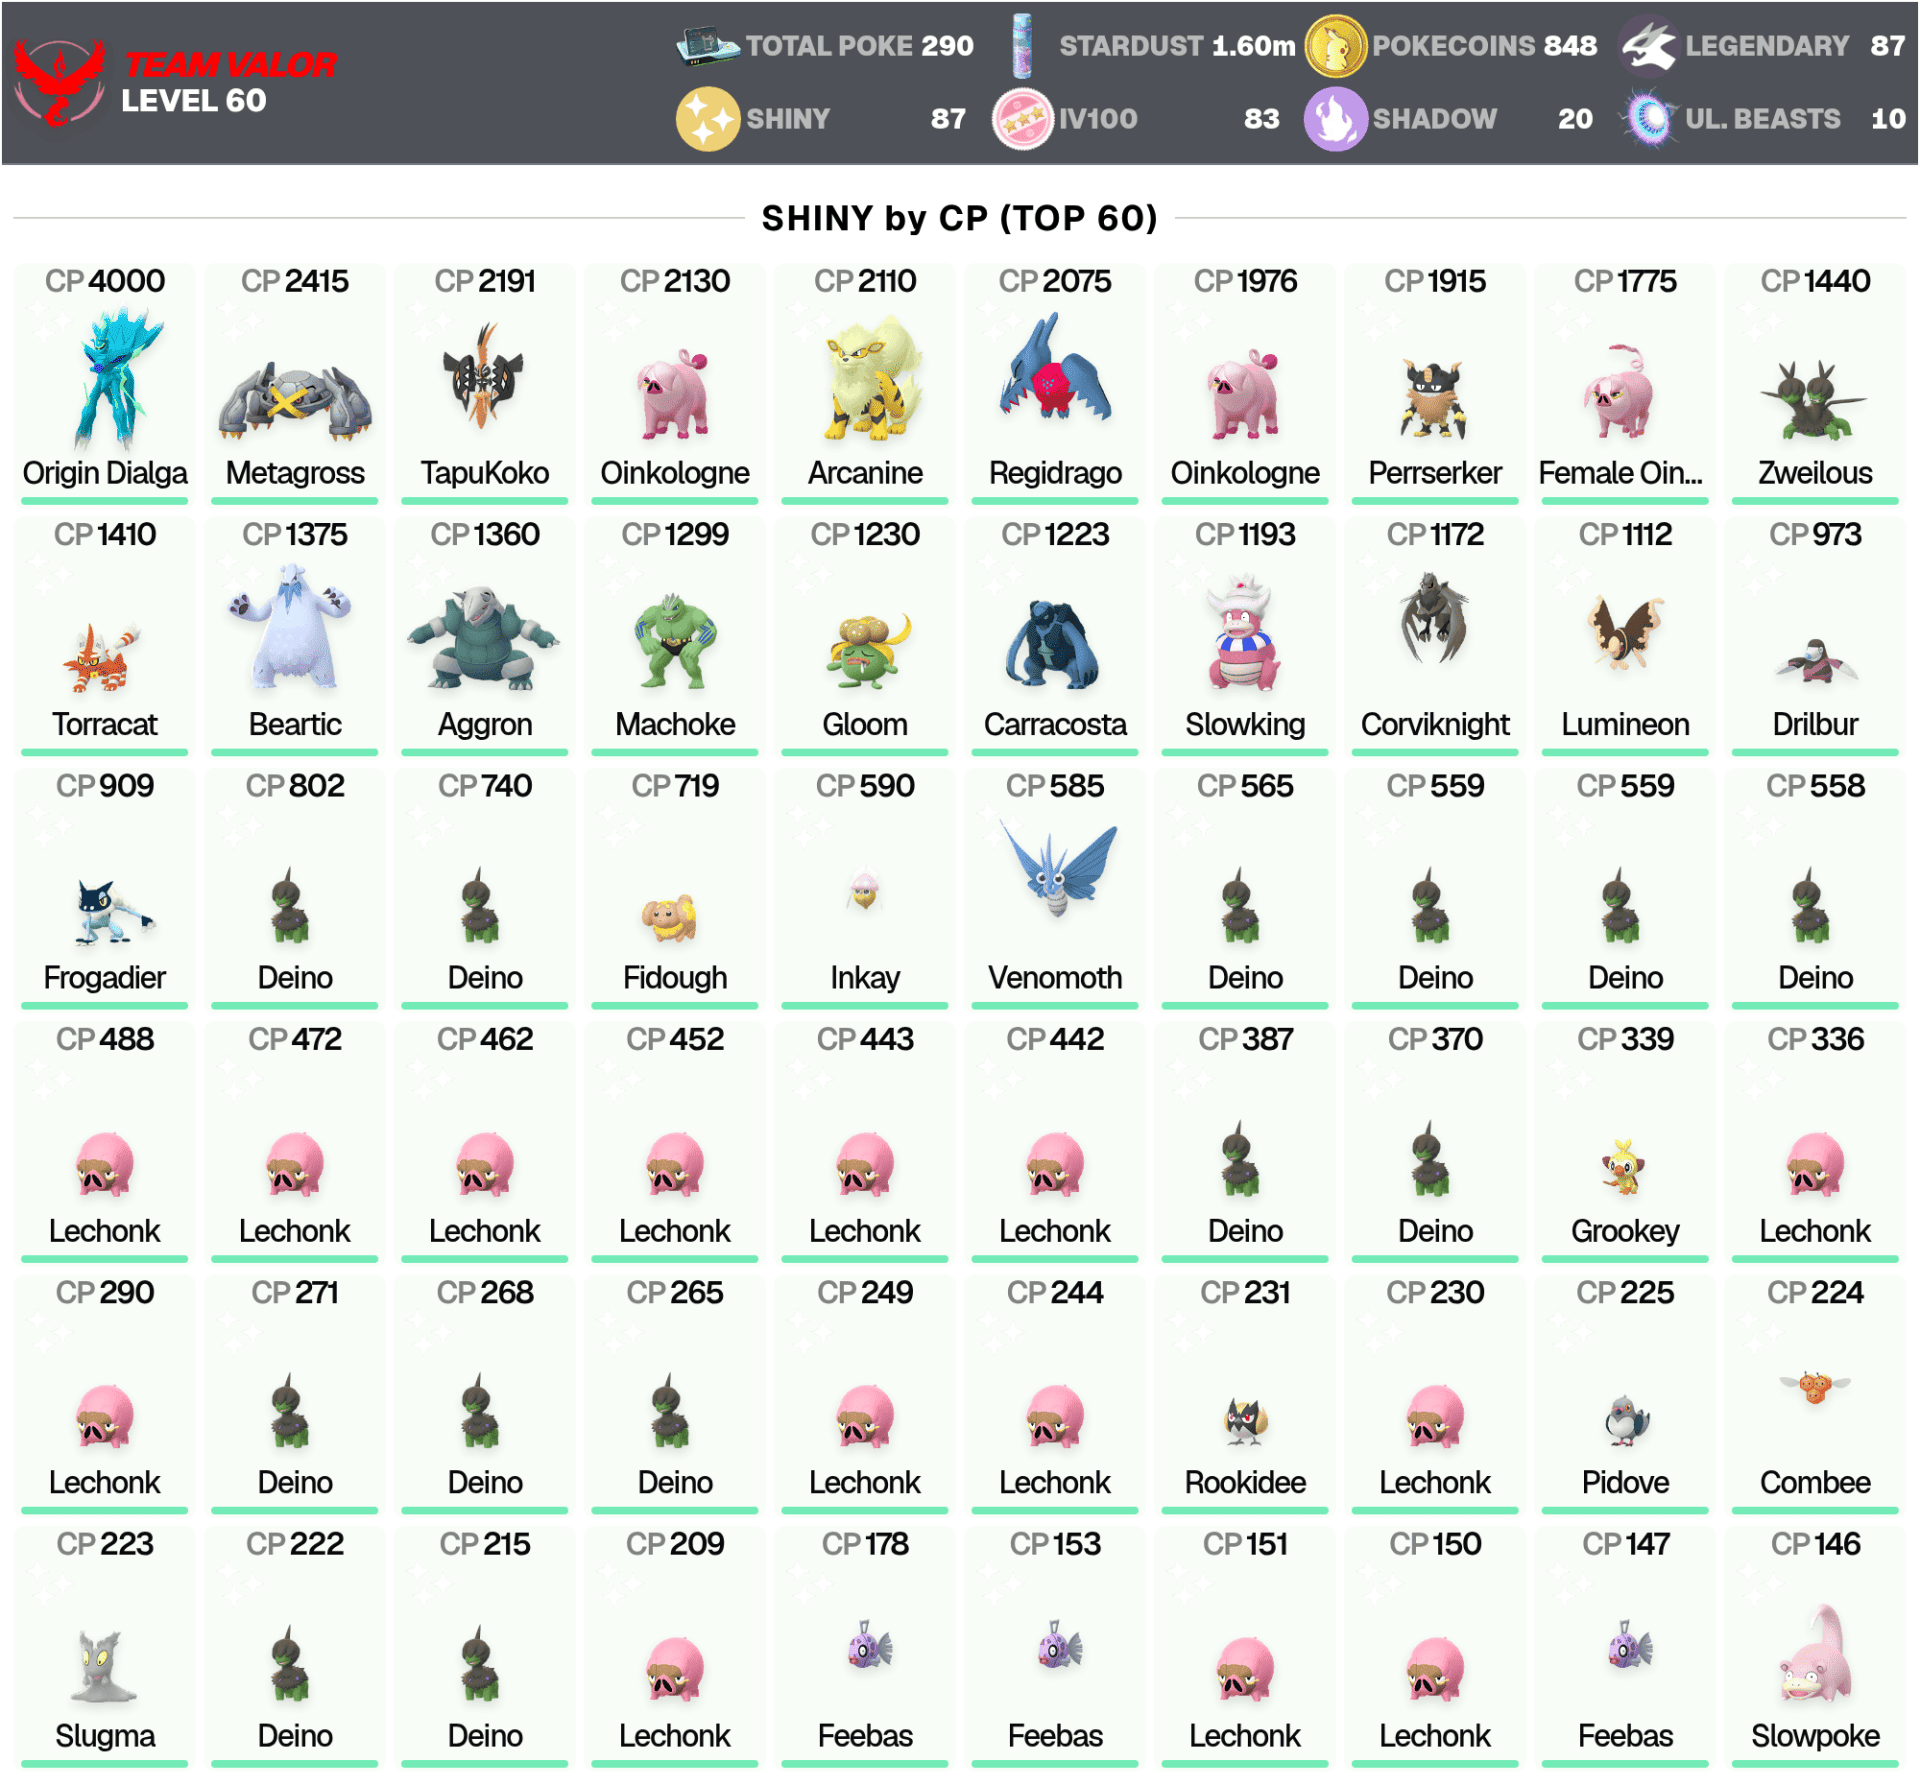Image resolution: width=1920 pixels, height=1785 pixels.
Task: Click the LEVEL 60 label
Action: [x=194, y=101]
